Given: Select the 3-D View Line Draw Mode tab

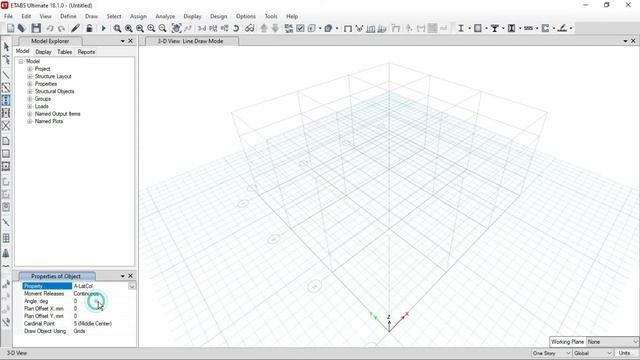Looking at the screenshot, I should [x=190, y=41].
